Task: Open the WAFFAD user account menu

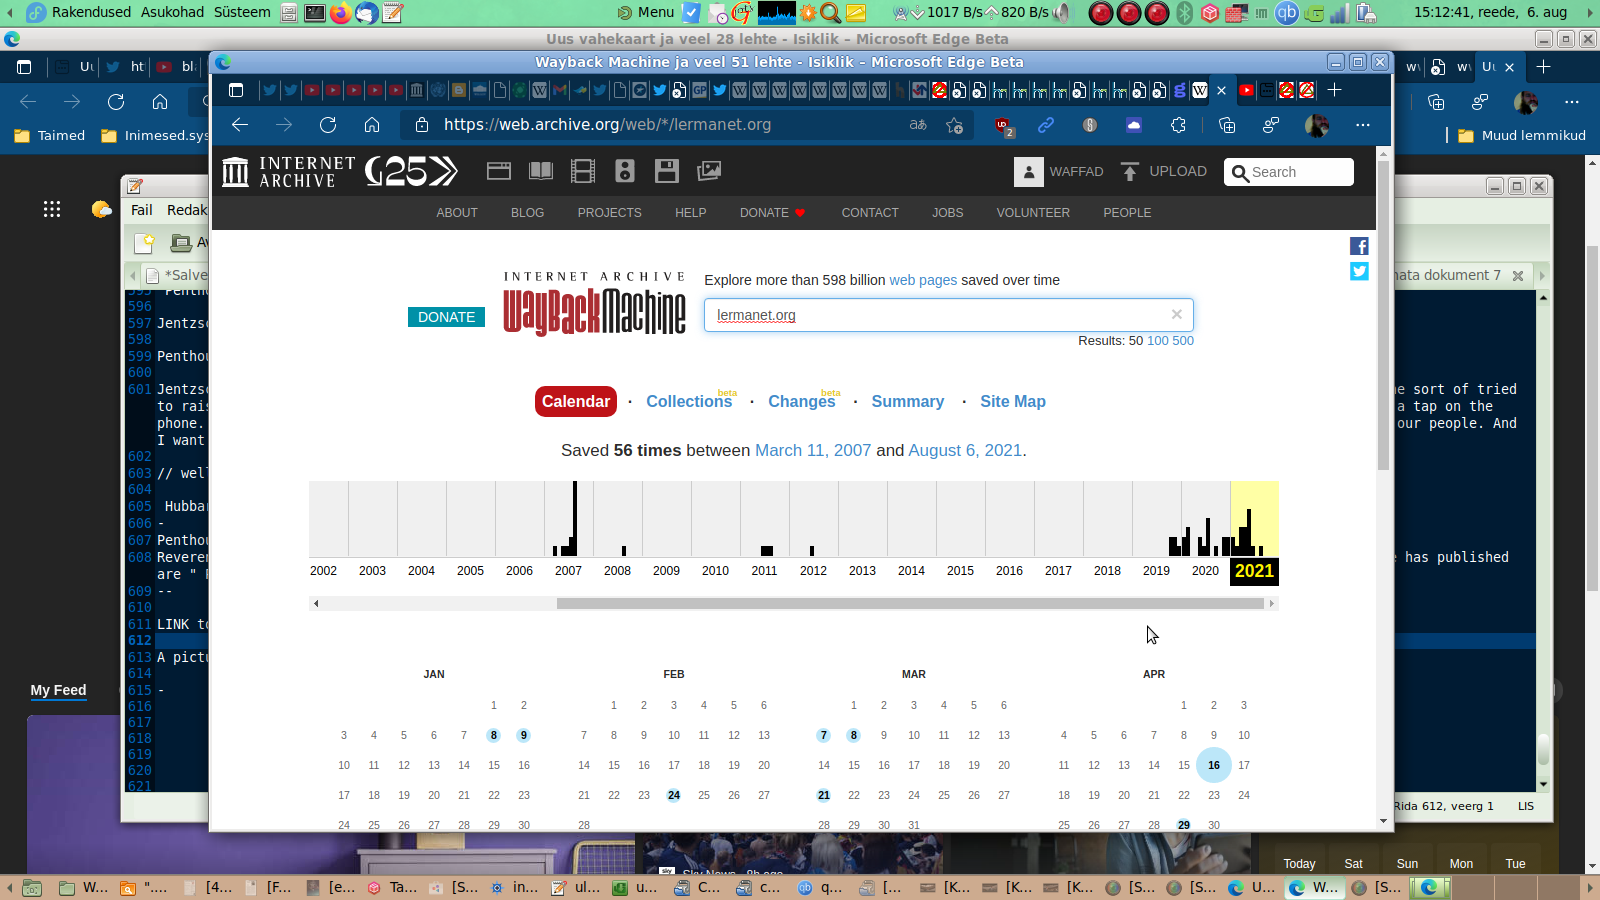Action: coord(1059,172)
